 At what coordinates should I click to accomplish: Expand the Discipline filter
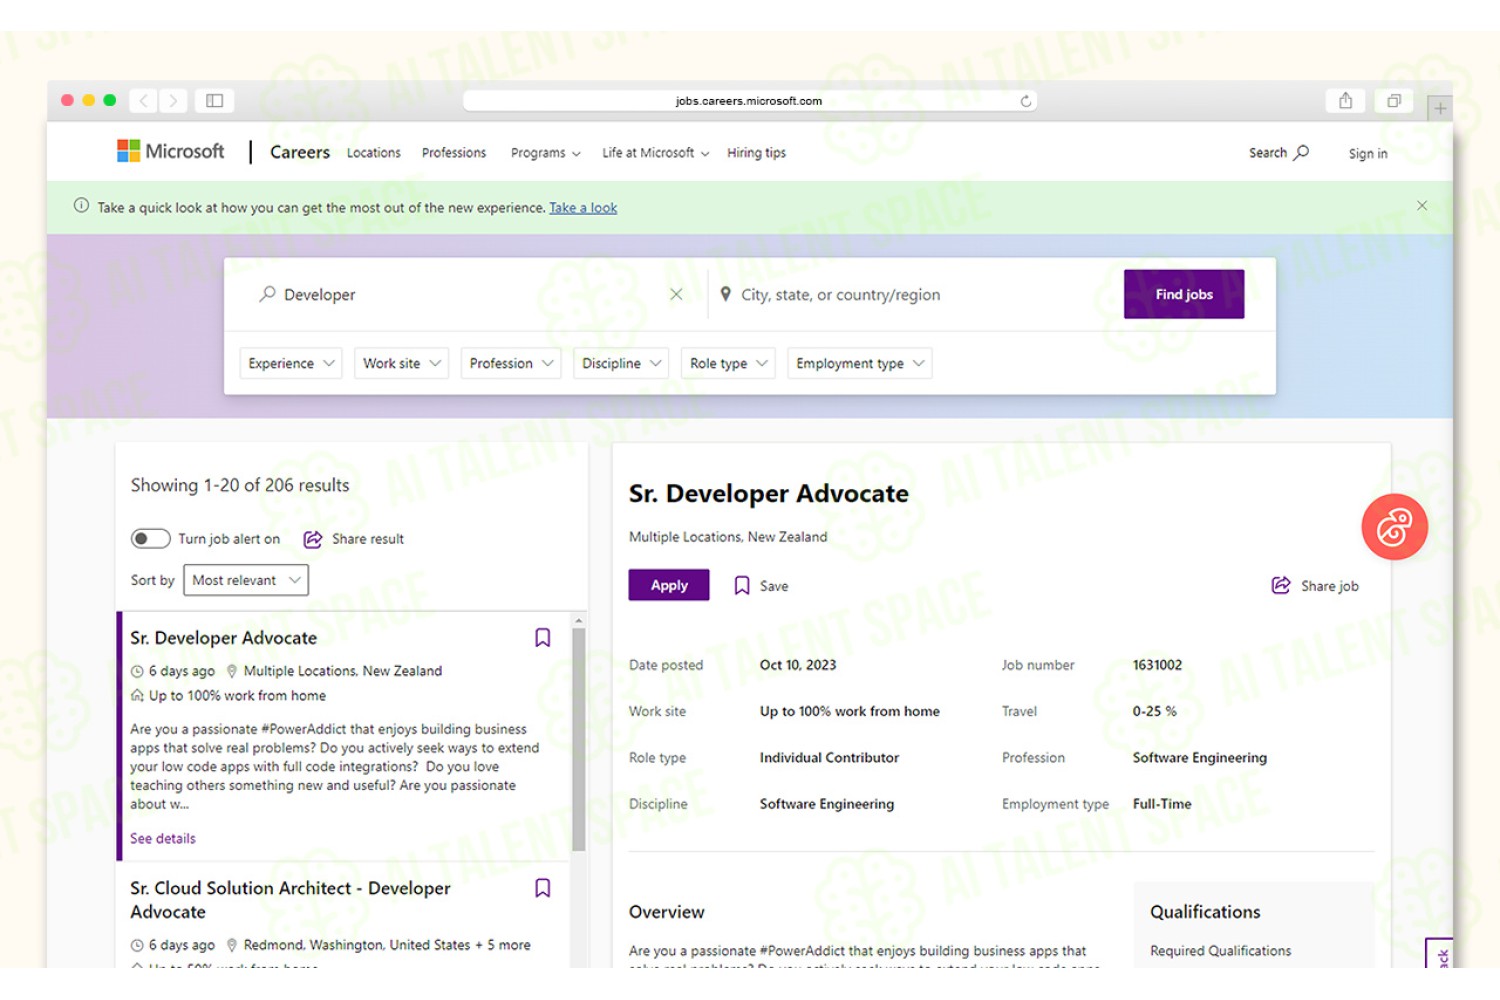(x=621, y=363)
